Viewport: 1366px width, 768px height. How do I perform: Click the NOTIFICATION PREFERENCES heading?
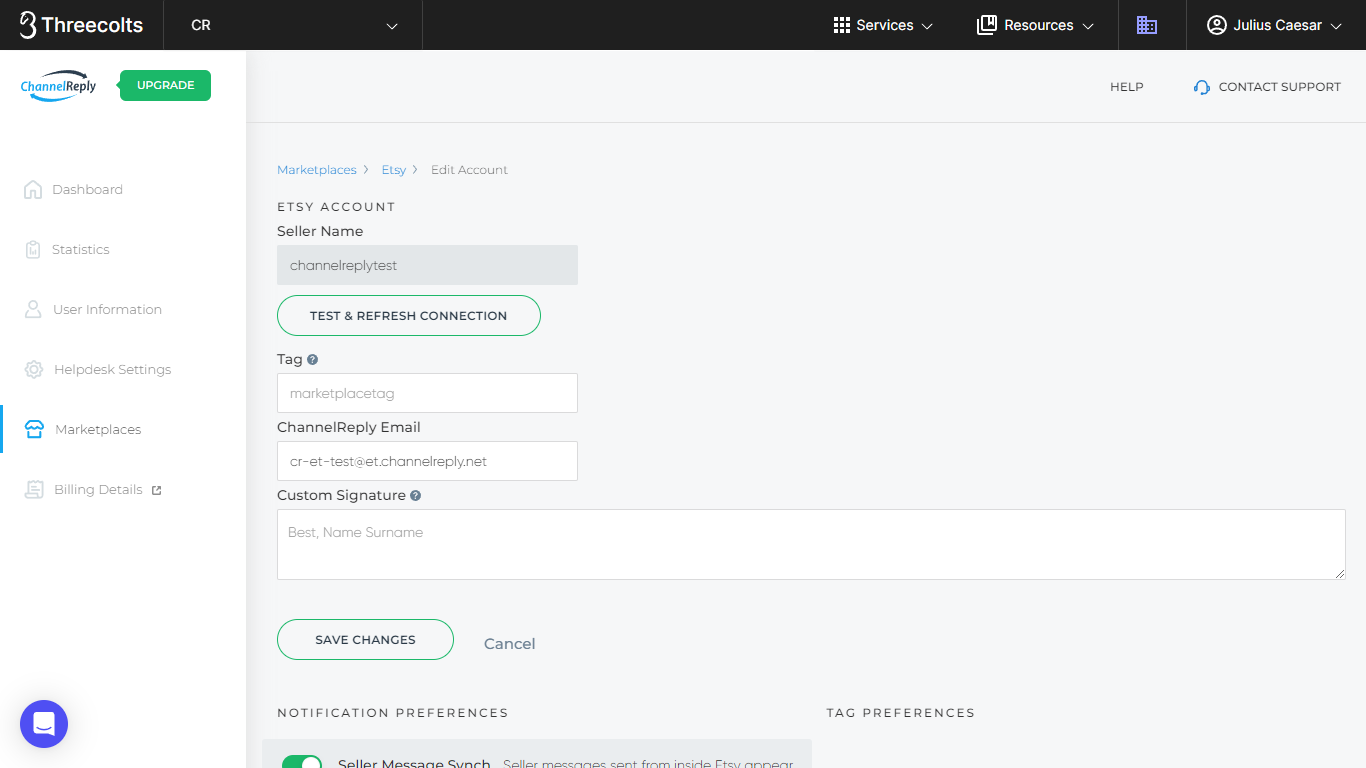(x=393, y=713)
